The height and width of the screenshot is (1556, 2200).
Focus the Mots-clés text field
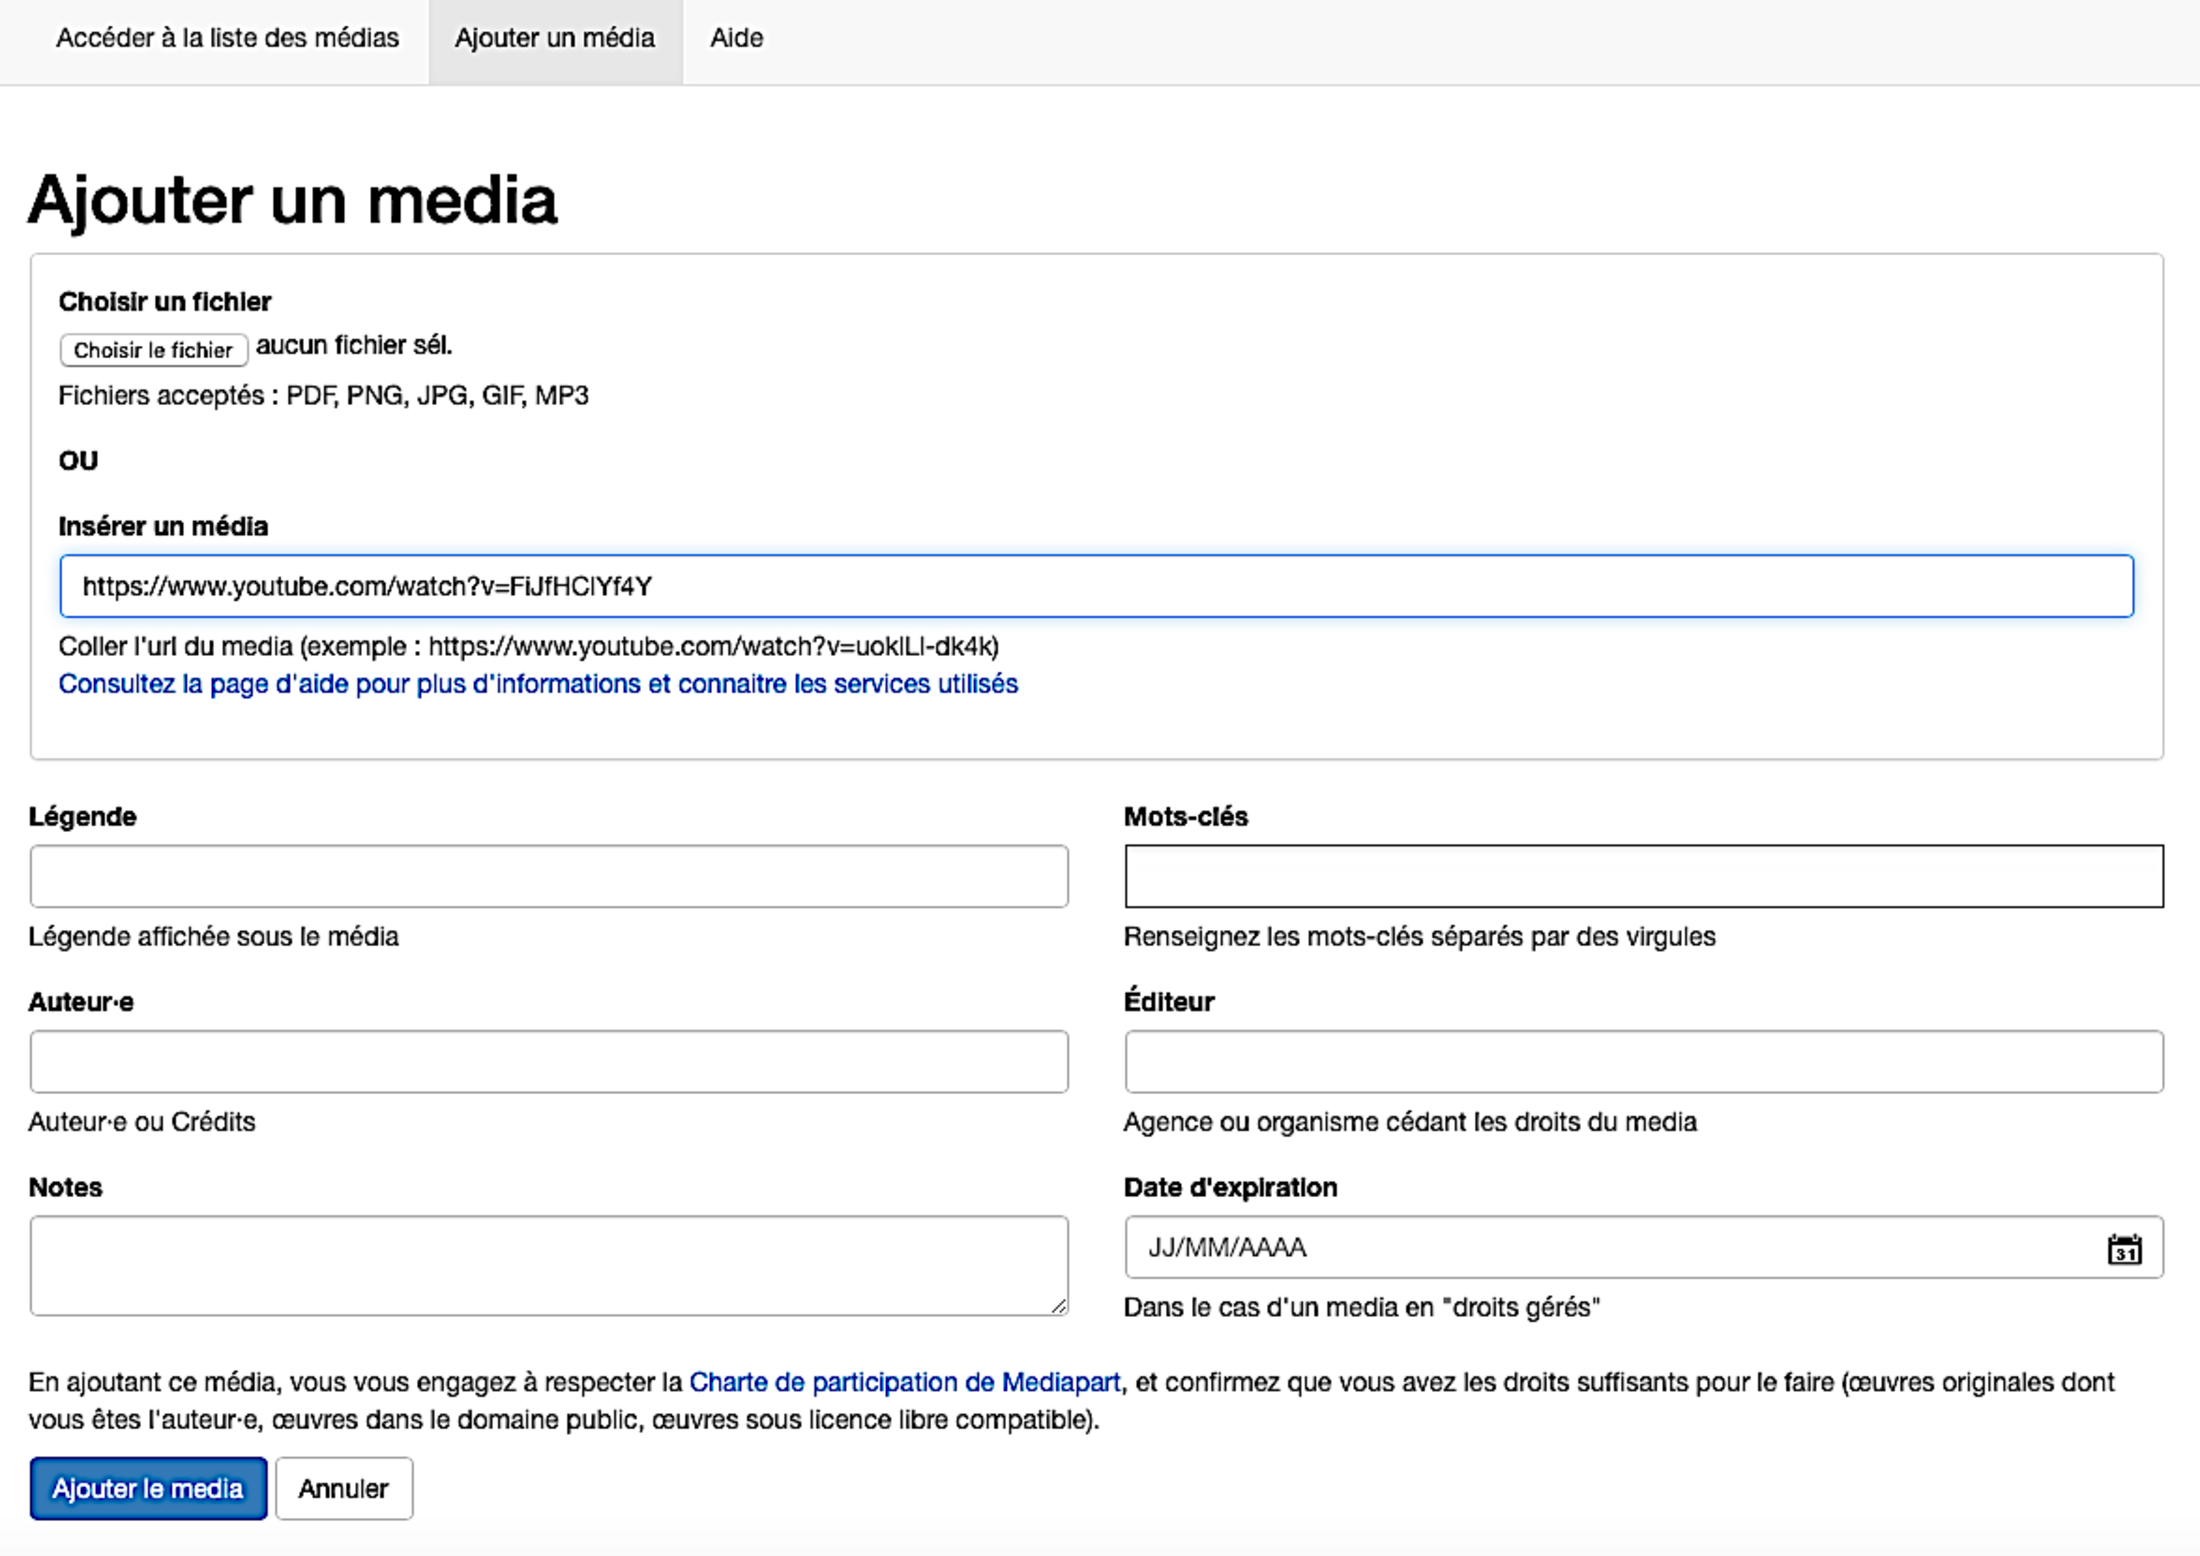[x=1643, y=876]
